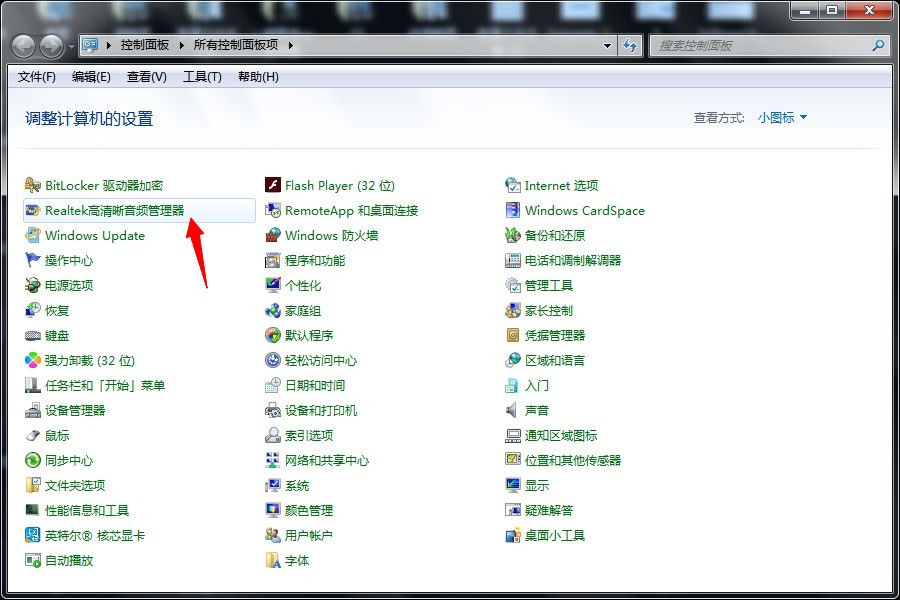Open the 轻松访问中心 link

pos(321,361)
